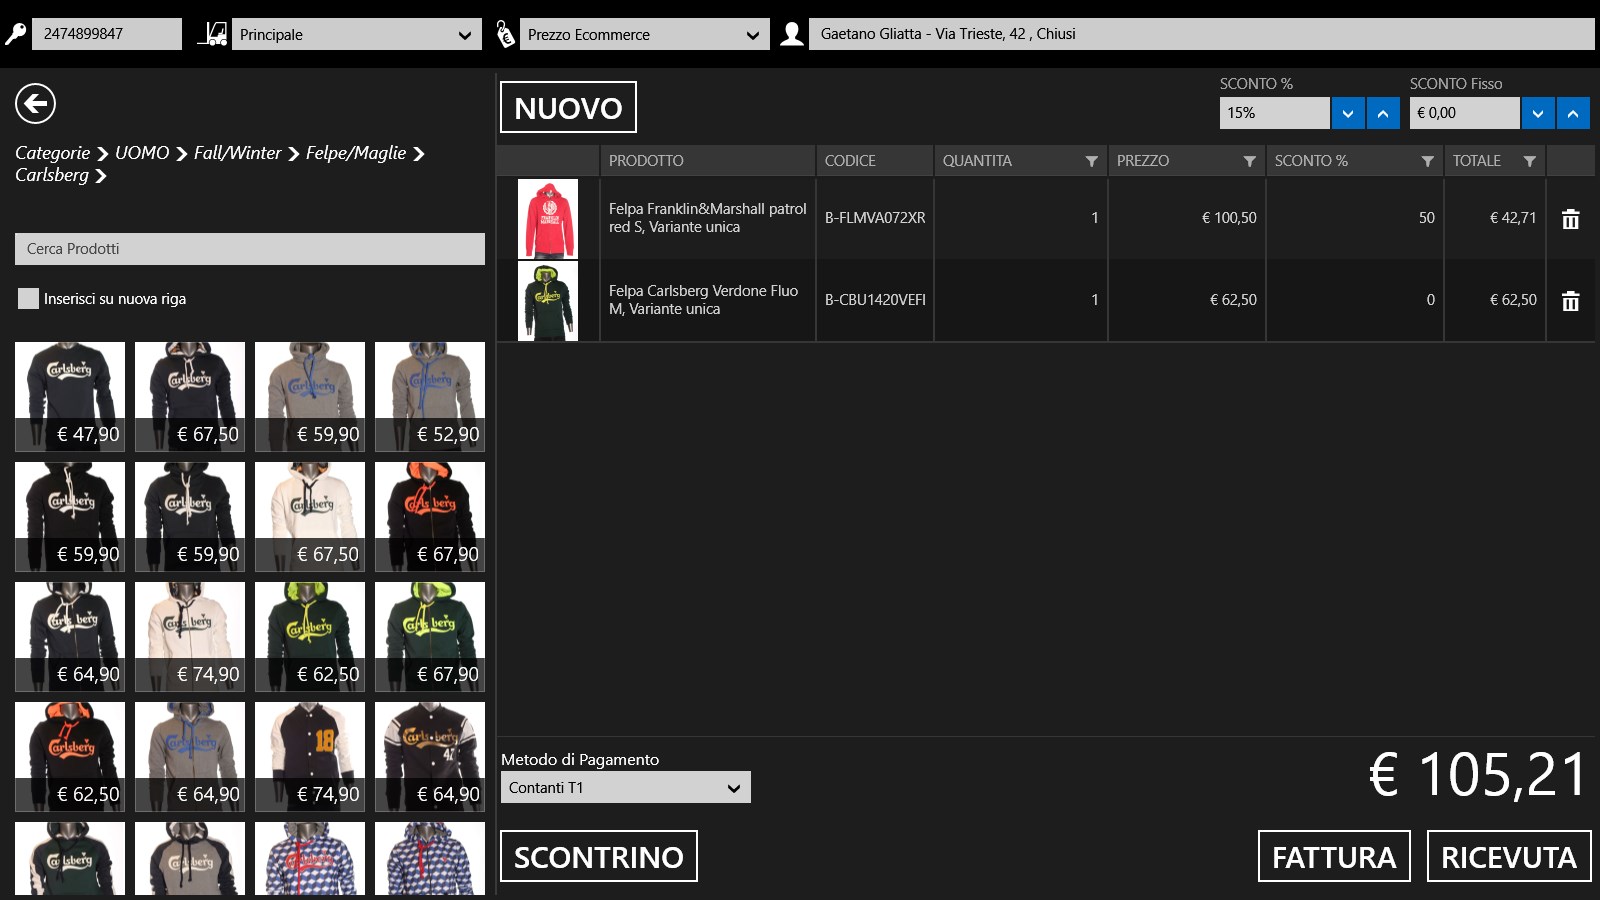The height and width of the screenshot is (900, 1600).
Task: Delete the Felpa Franklin&Marshall row with trash icon
Action: pyautogui.click(x=1570, y=219)
